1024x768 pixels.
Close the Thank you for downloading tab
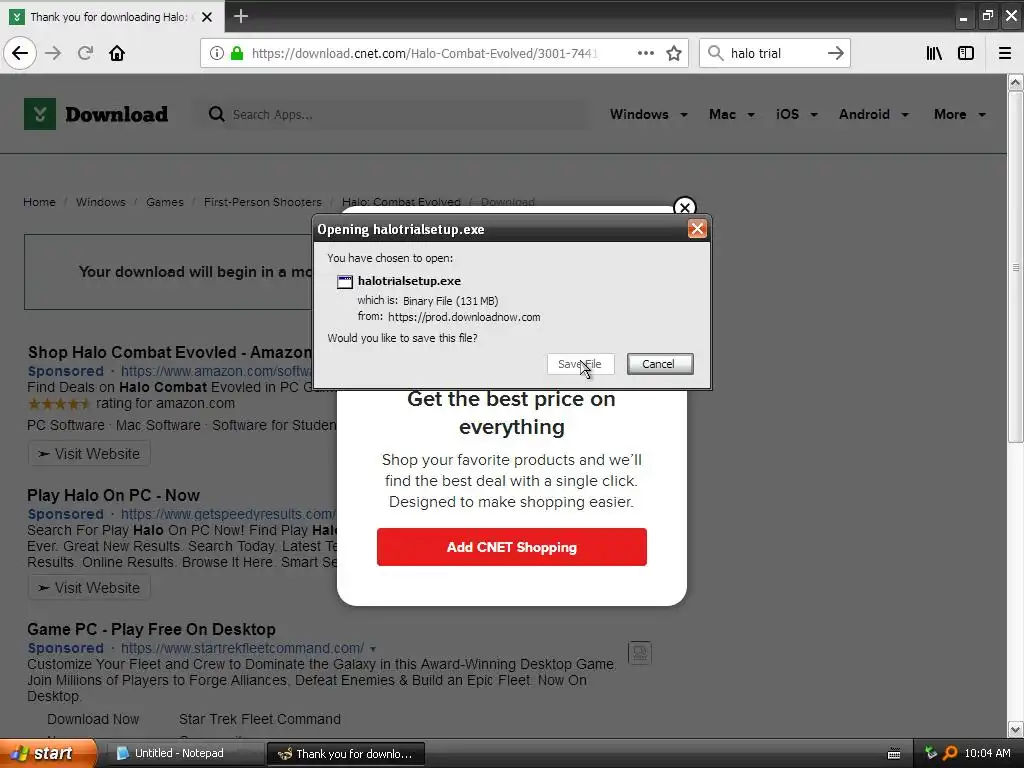(207, 17)
